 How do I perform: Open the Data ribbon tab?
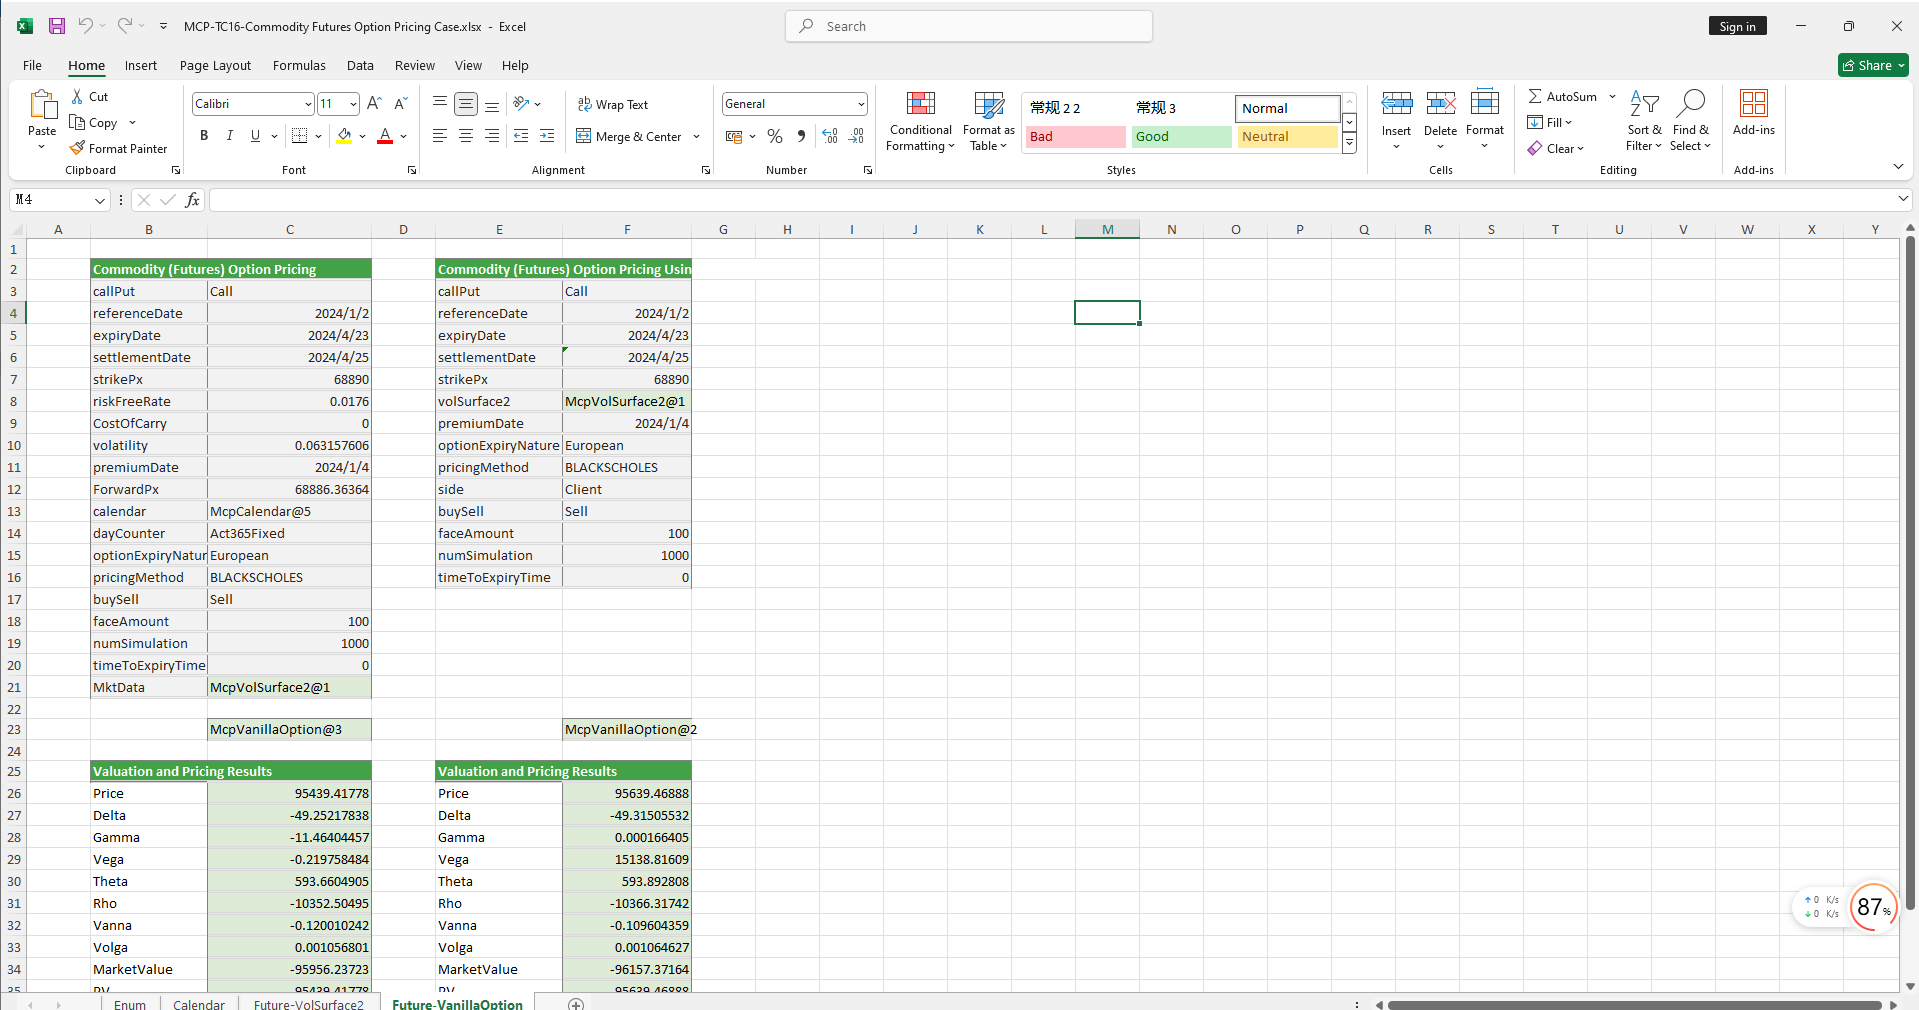point(360,65)
